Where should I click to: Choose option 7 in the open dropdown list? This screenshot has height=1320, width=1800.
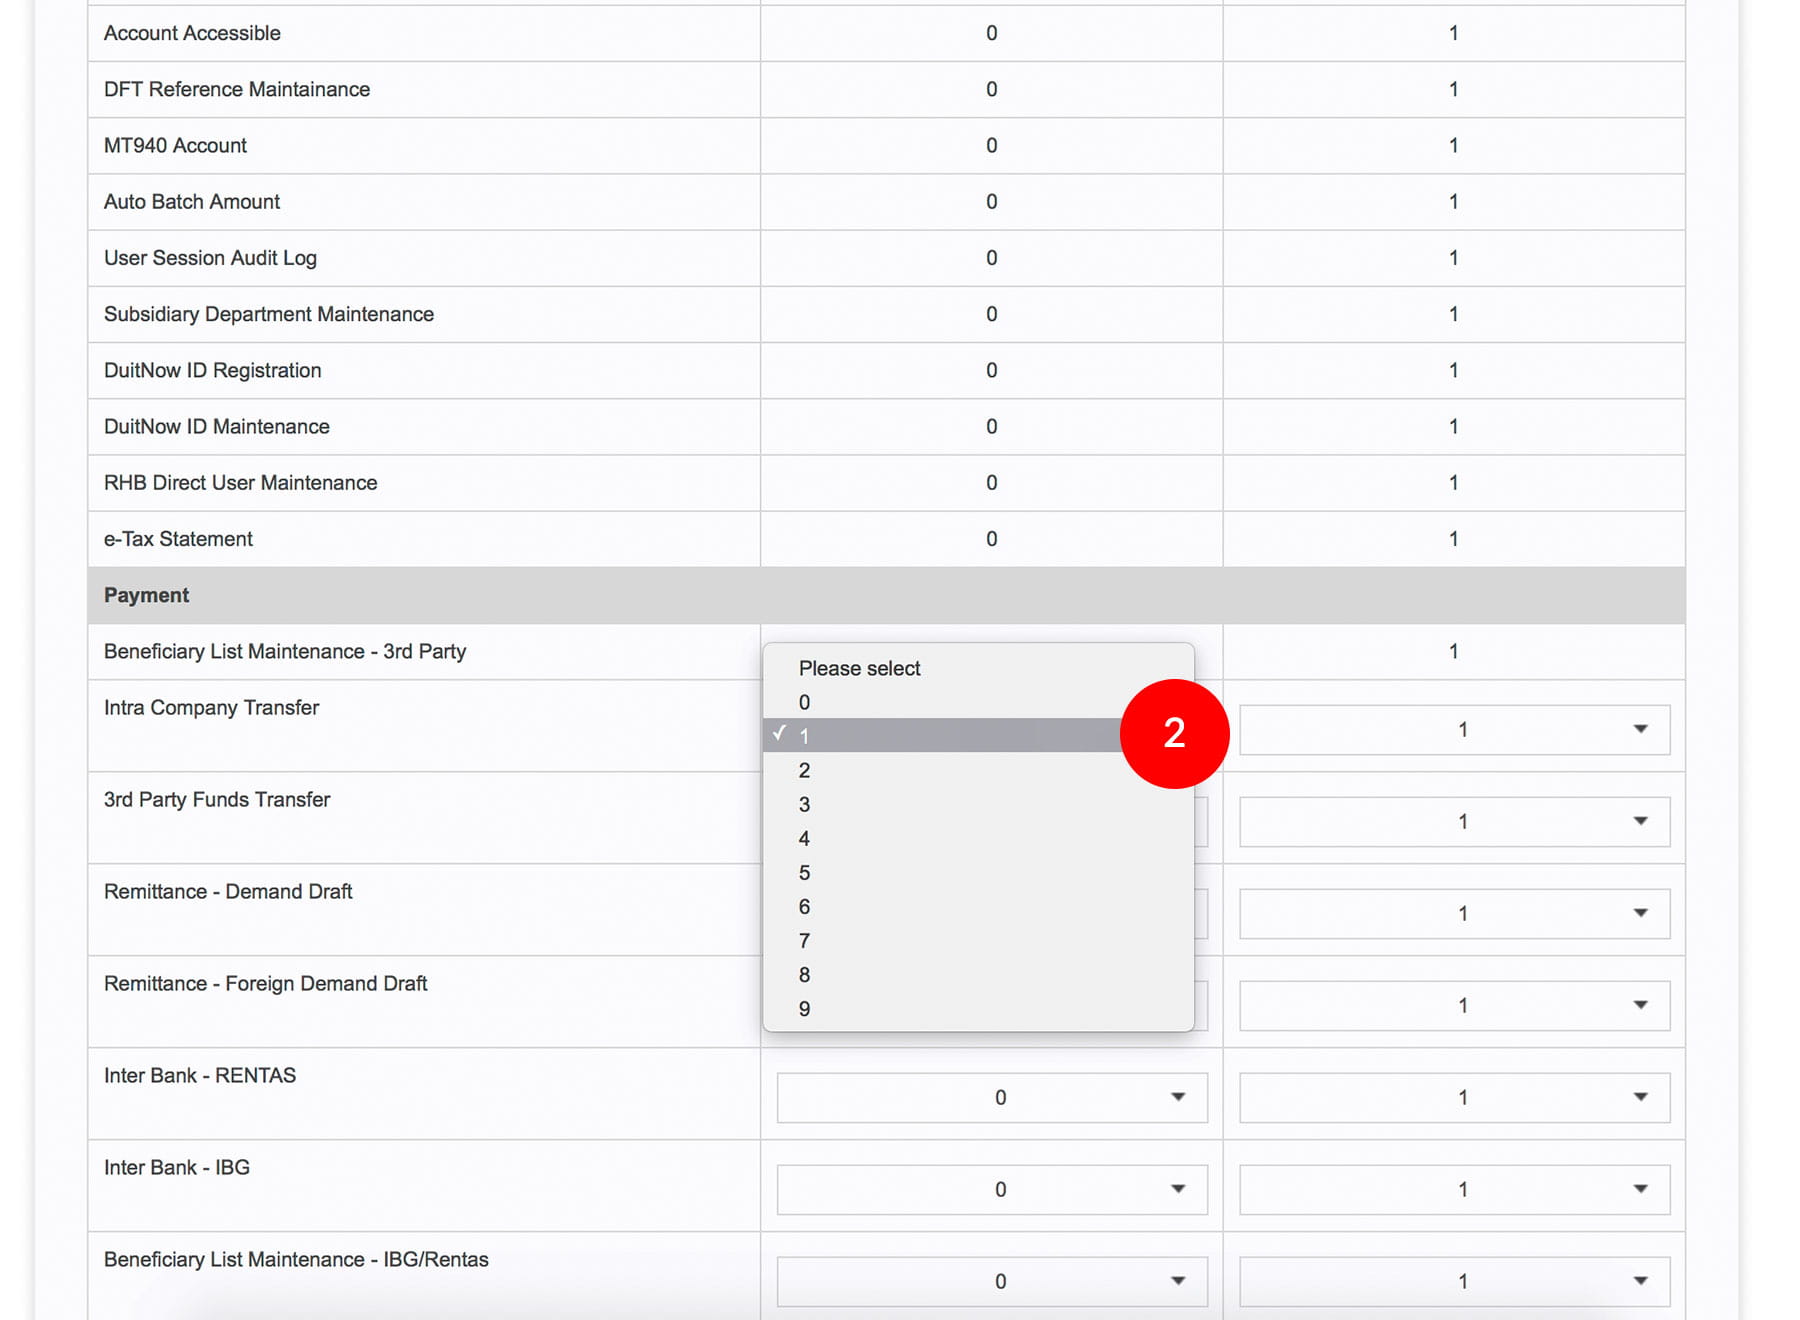point(805,940)
